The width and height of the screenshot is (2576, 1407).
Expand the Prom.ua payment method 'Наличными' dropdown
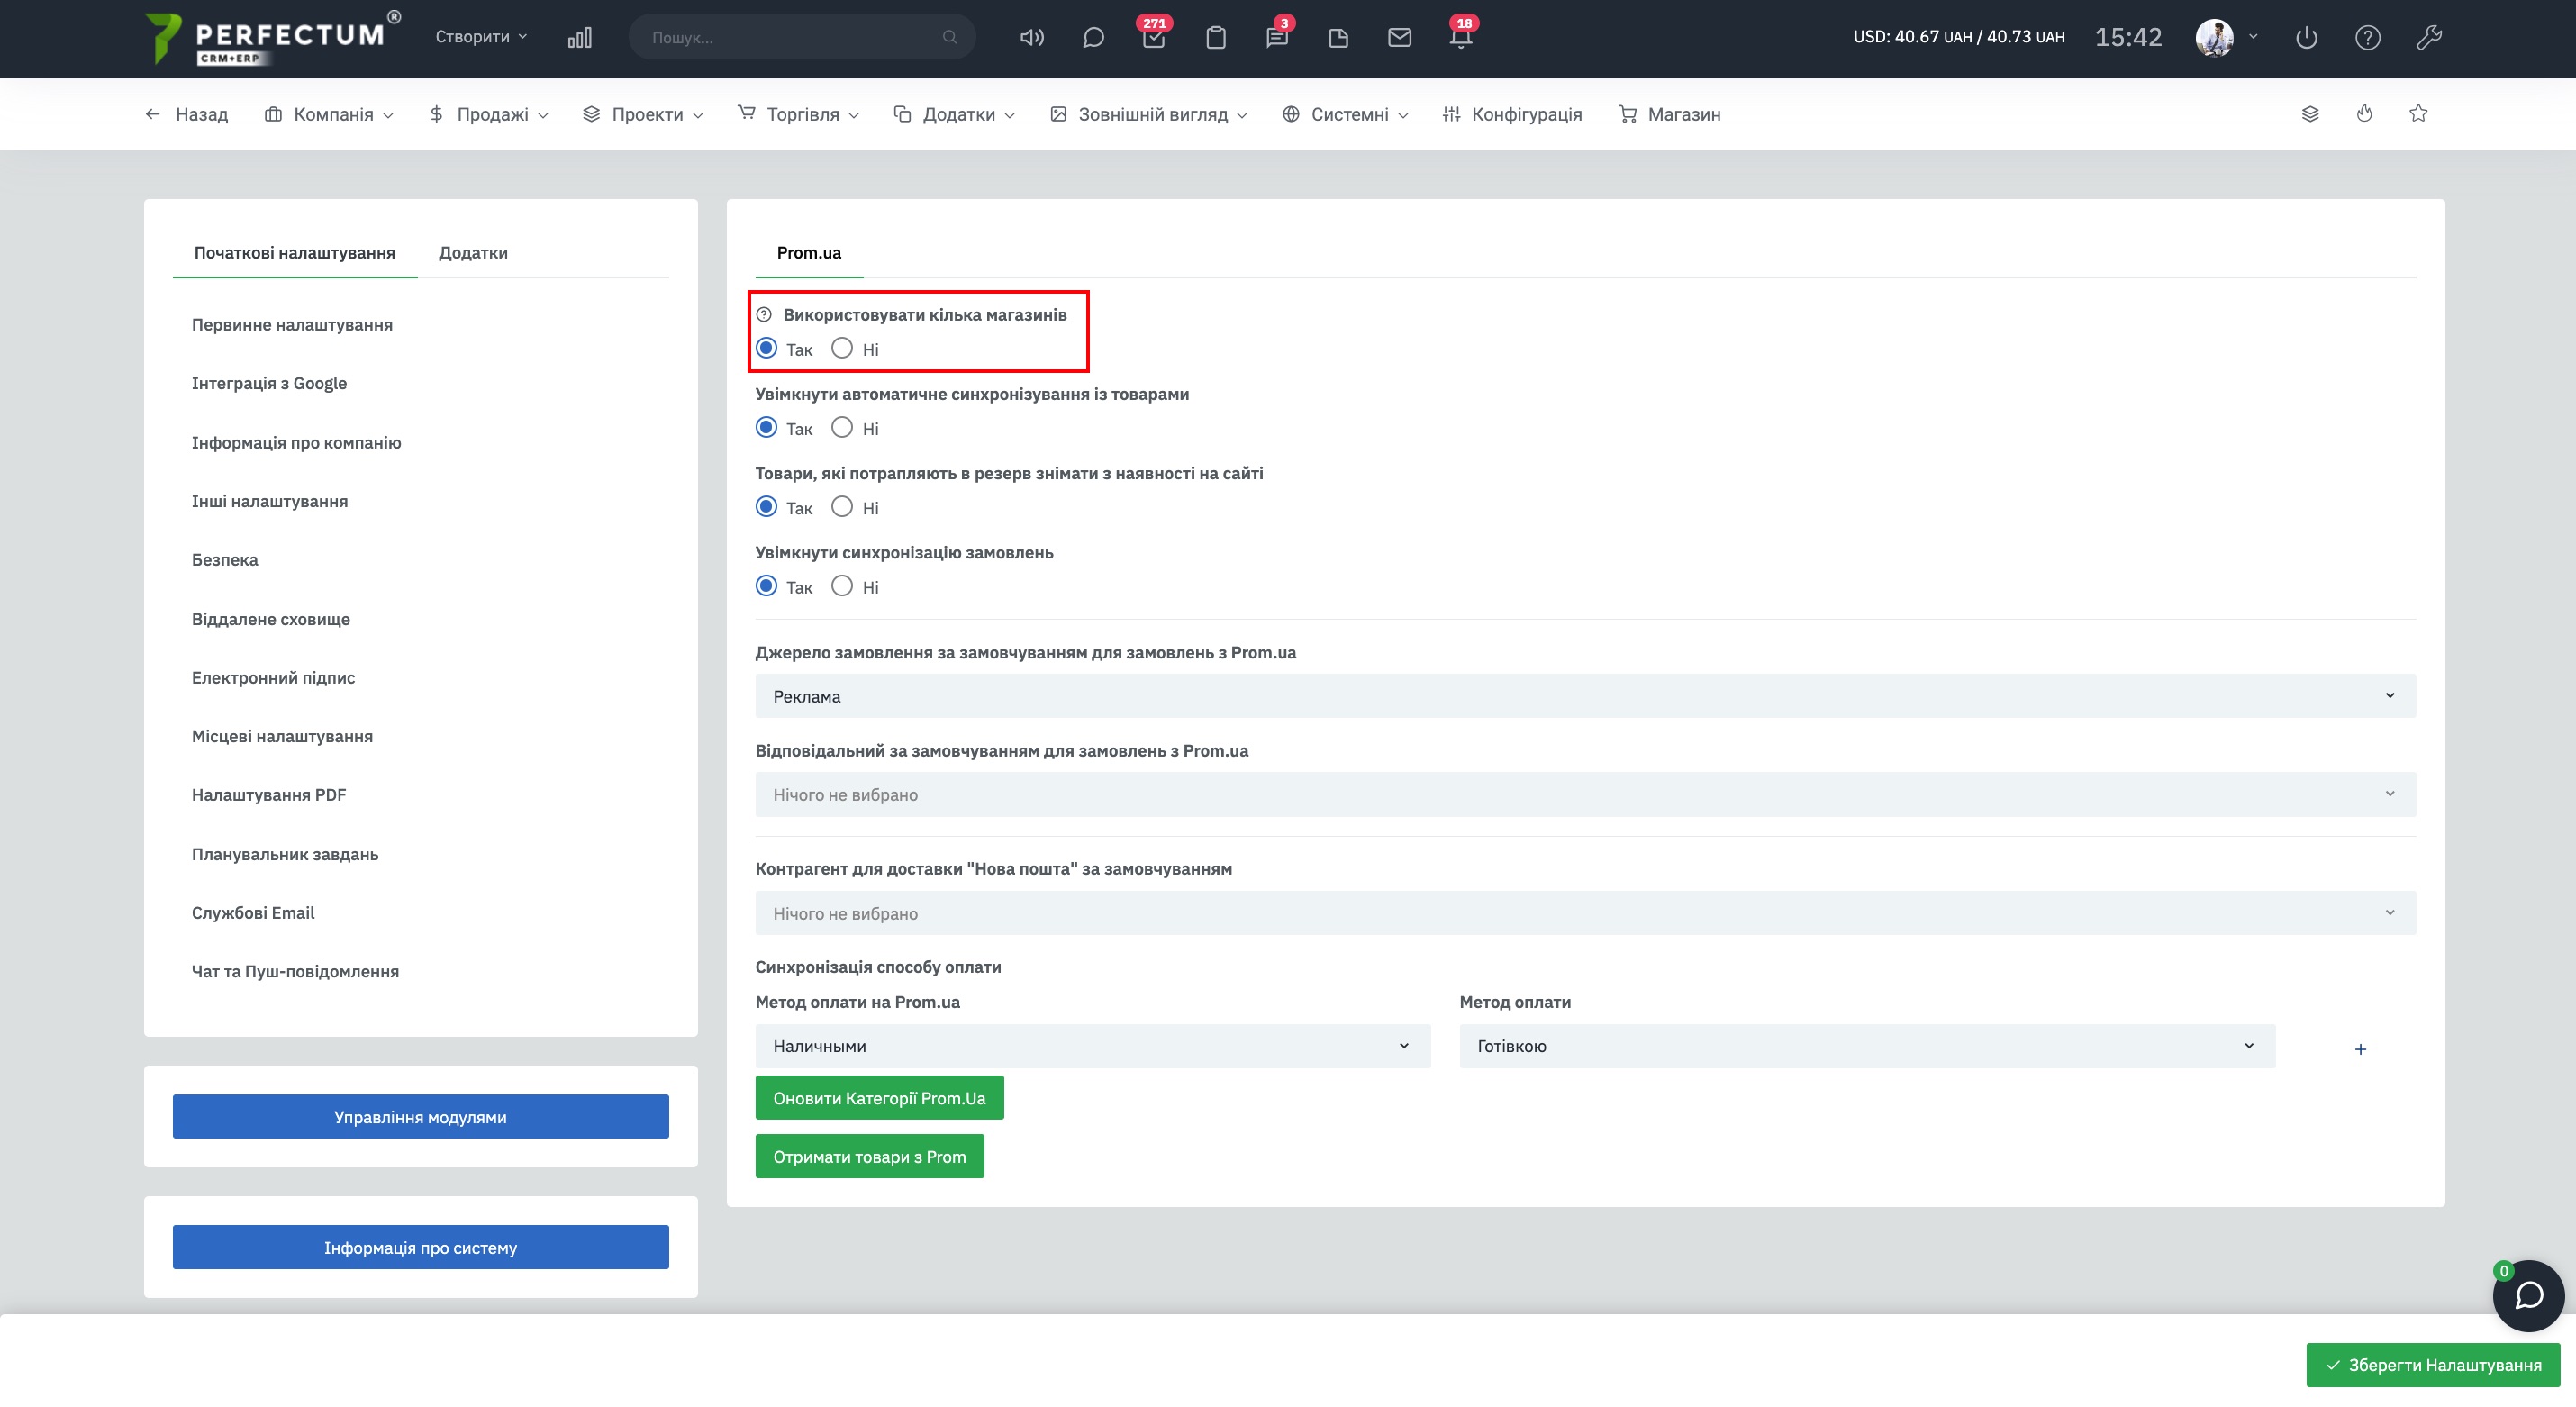(1092, 1046)
